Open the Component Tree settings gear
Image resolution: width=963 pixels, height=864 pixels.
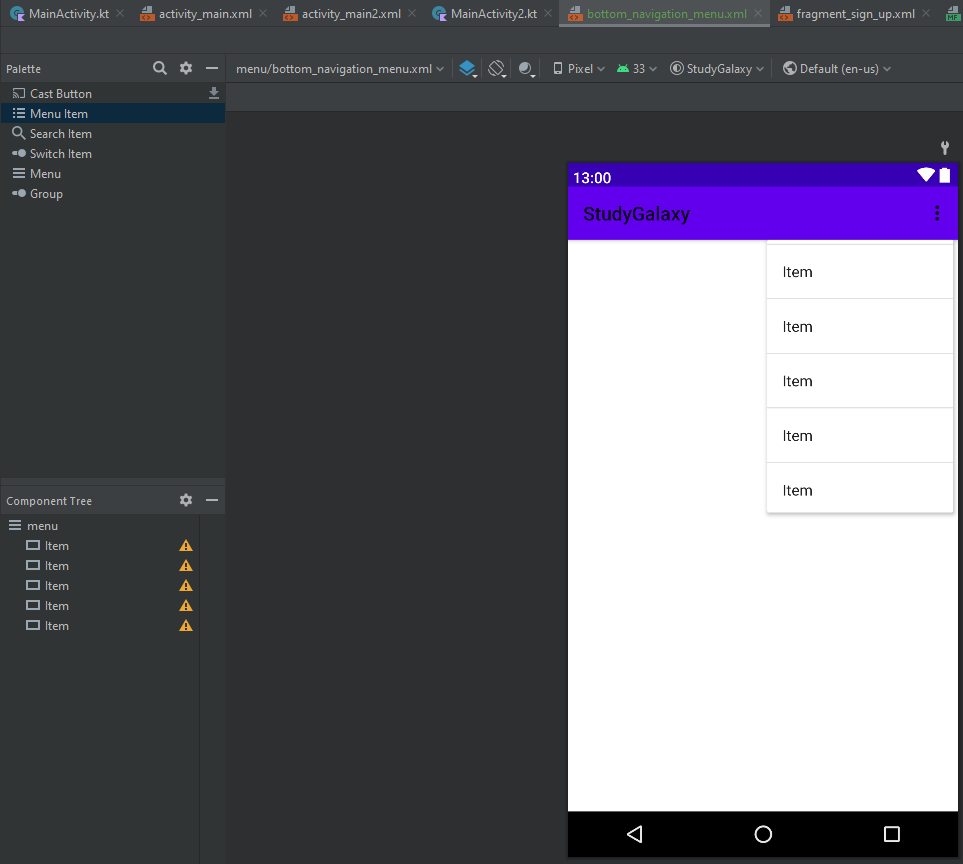[185, 500]
